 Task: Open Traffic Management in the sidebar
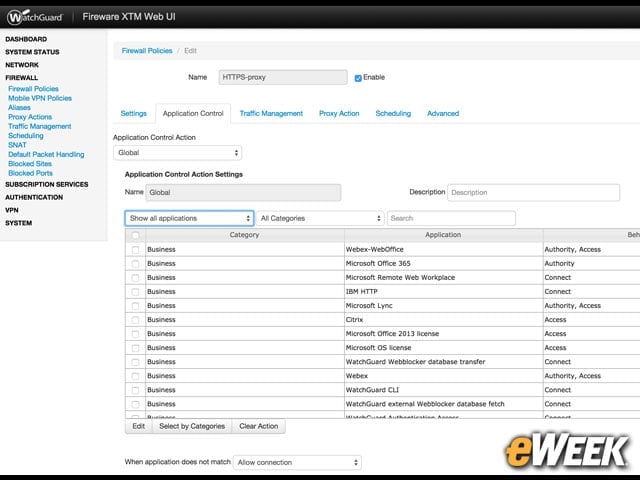[x=40, y=126]
